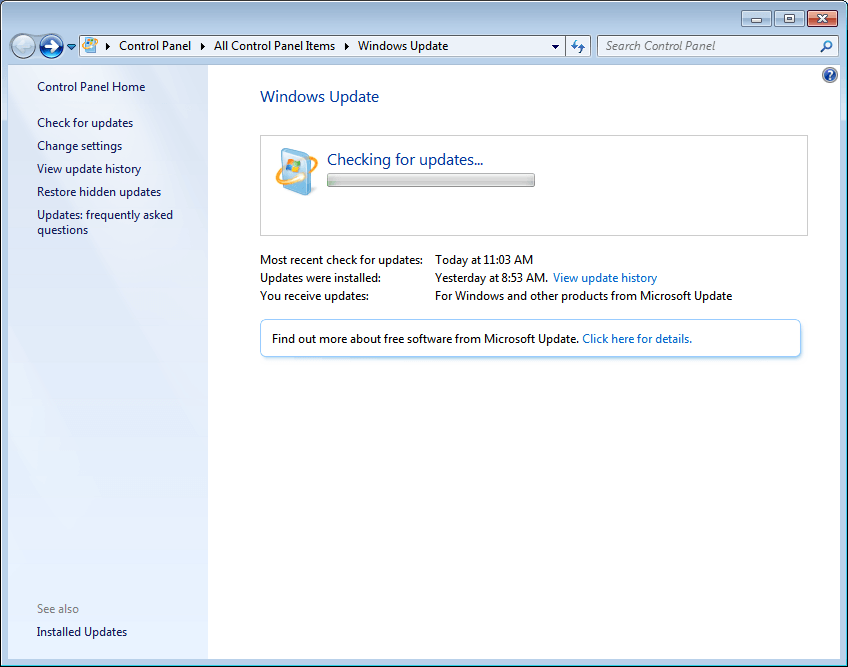Open the recent pages dropdown arrow

(71, 47)
